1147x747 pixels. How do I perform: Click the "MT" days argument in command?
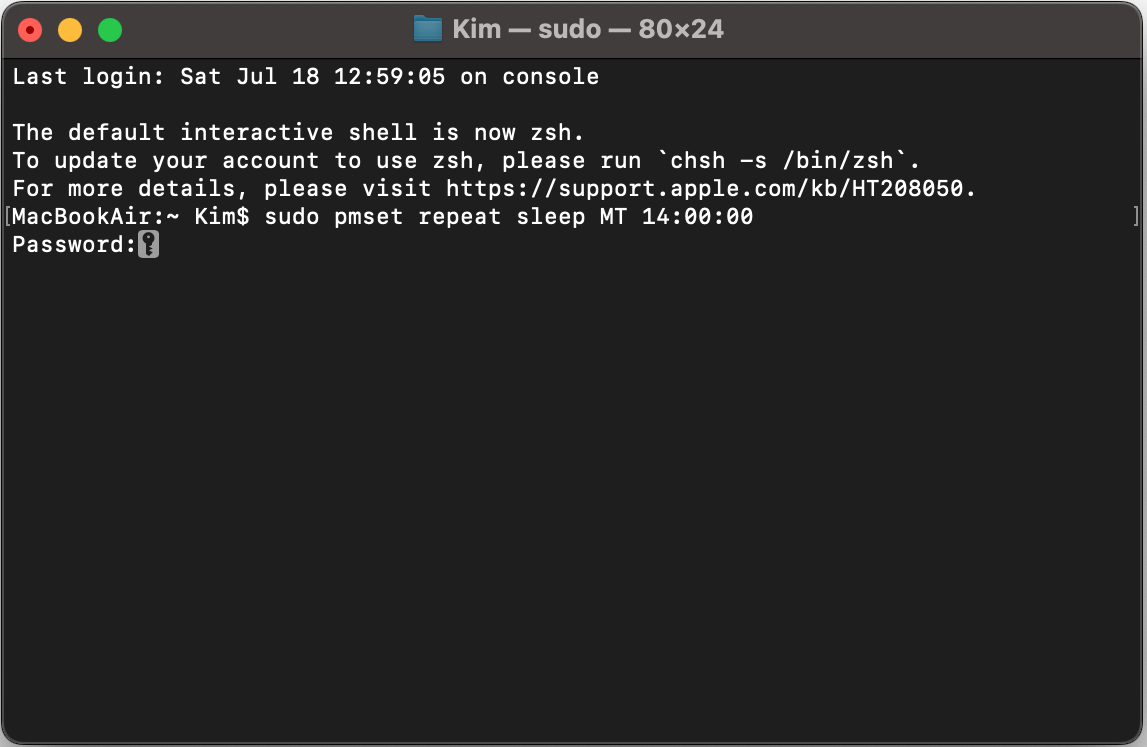614,217
